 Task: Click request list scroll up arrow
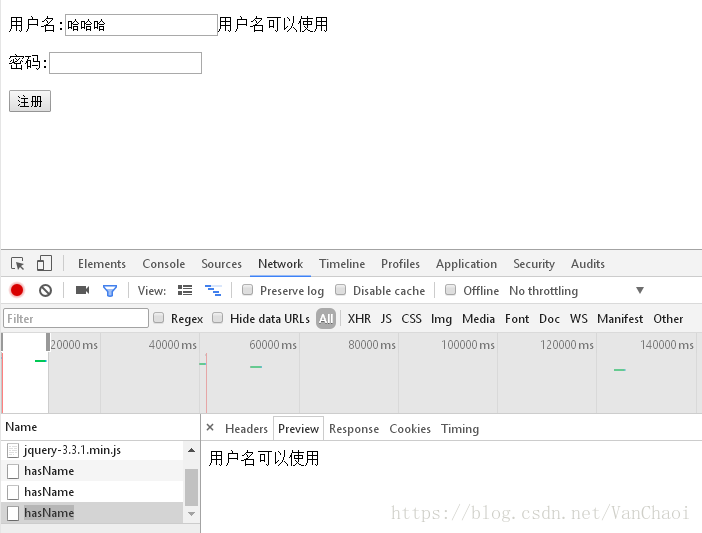point(191,450)
